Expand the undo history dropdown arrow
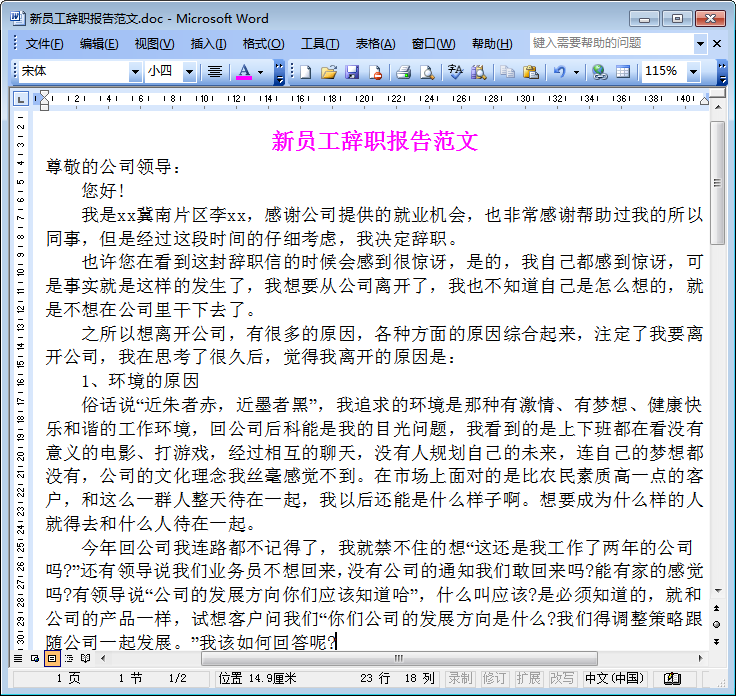The image size is (736, 696). (x=576, y=72)
